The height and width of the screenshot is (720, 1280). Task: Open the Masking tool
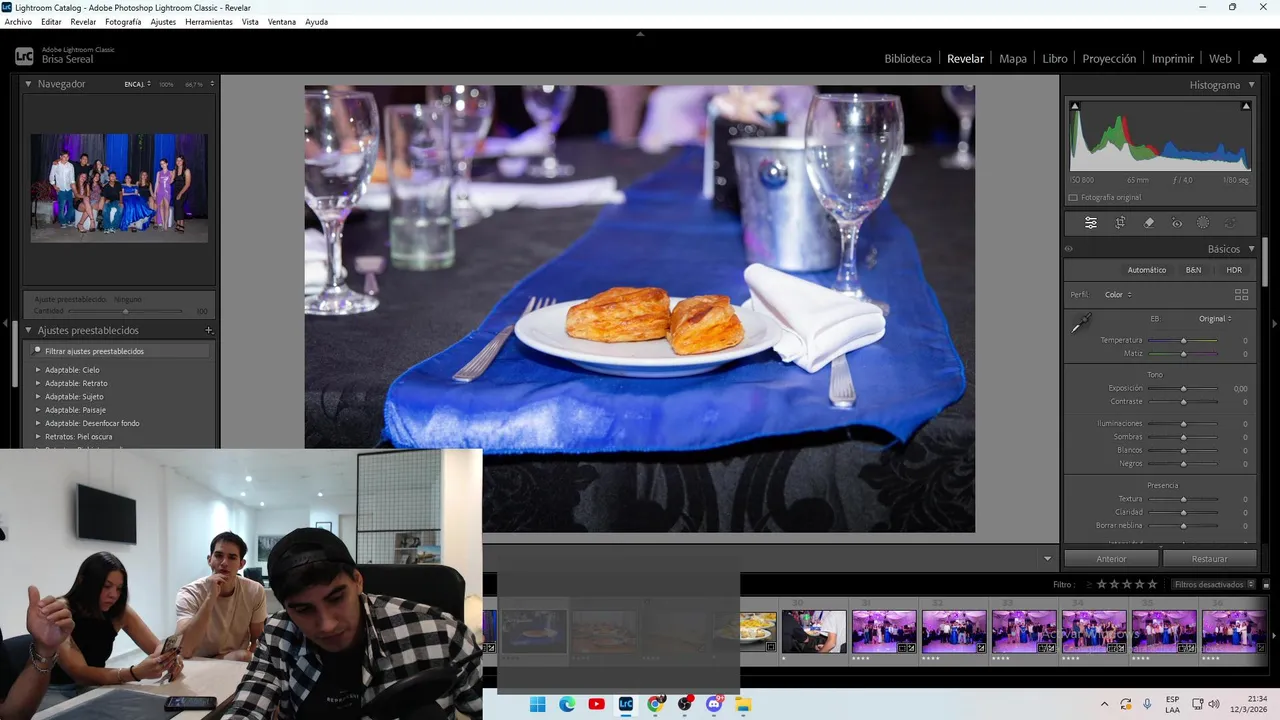coord(1203,223)
